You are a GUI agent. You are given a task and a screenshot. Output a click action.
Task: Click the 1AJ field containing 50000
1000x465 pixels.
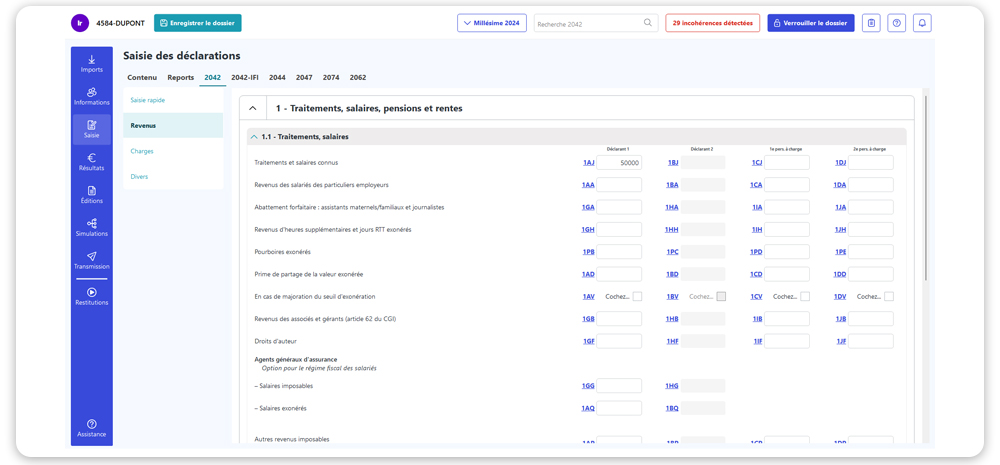point(619,163)
